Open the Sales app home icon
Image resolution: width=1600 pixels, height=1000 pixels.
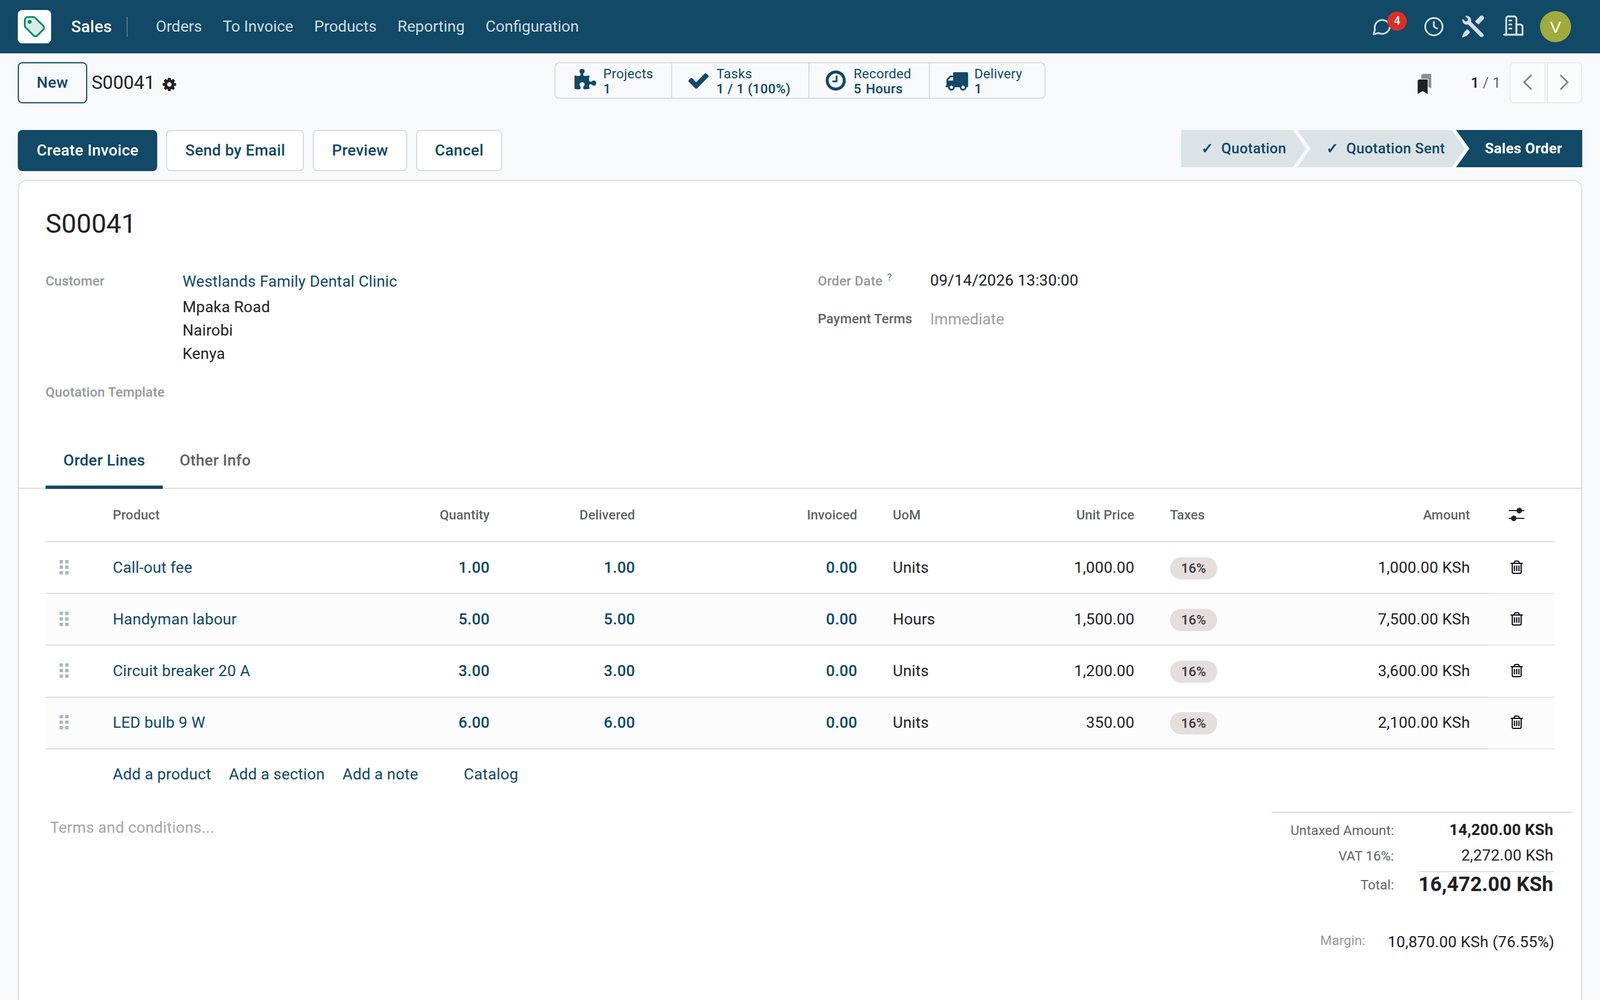coord(34,26)
